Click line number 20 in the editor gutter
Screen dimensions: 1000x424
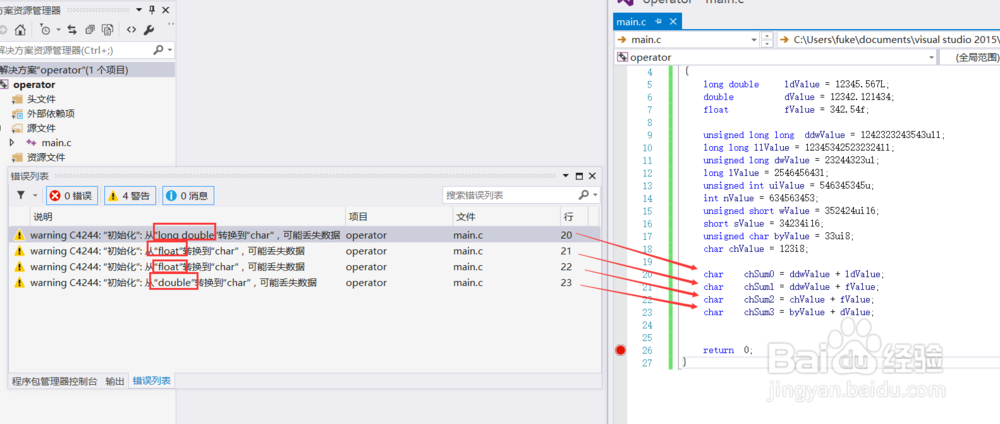click(x=647, y=274)
